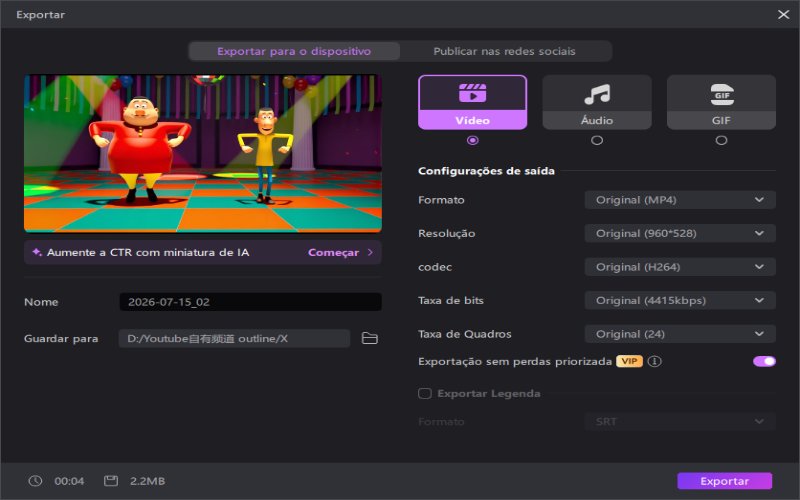Click the info icon beside the VIP badge
The image size is (800, 500).
click(x=655, y=361)
